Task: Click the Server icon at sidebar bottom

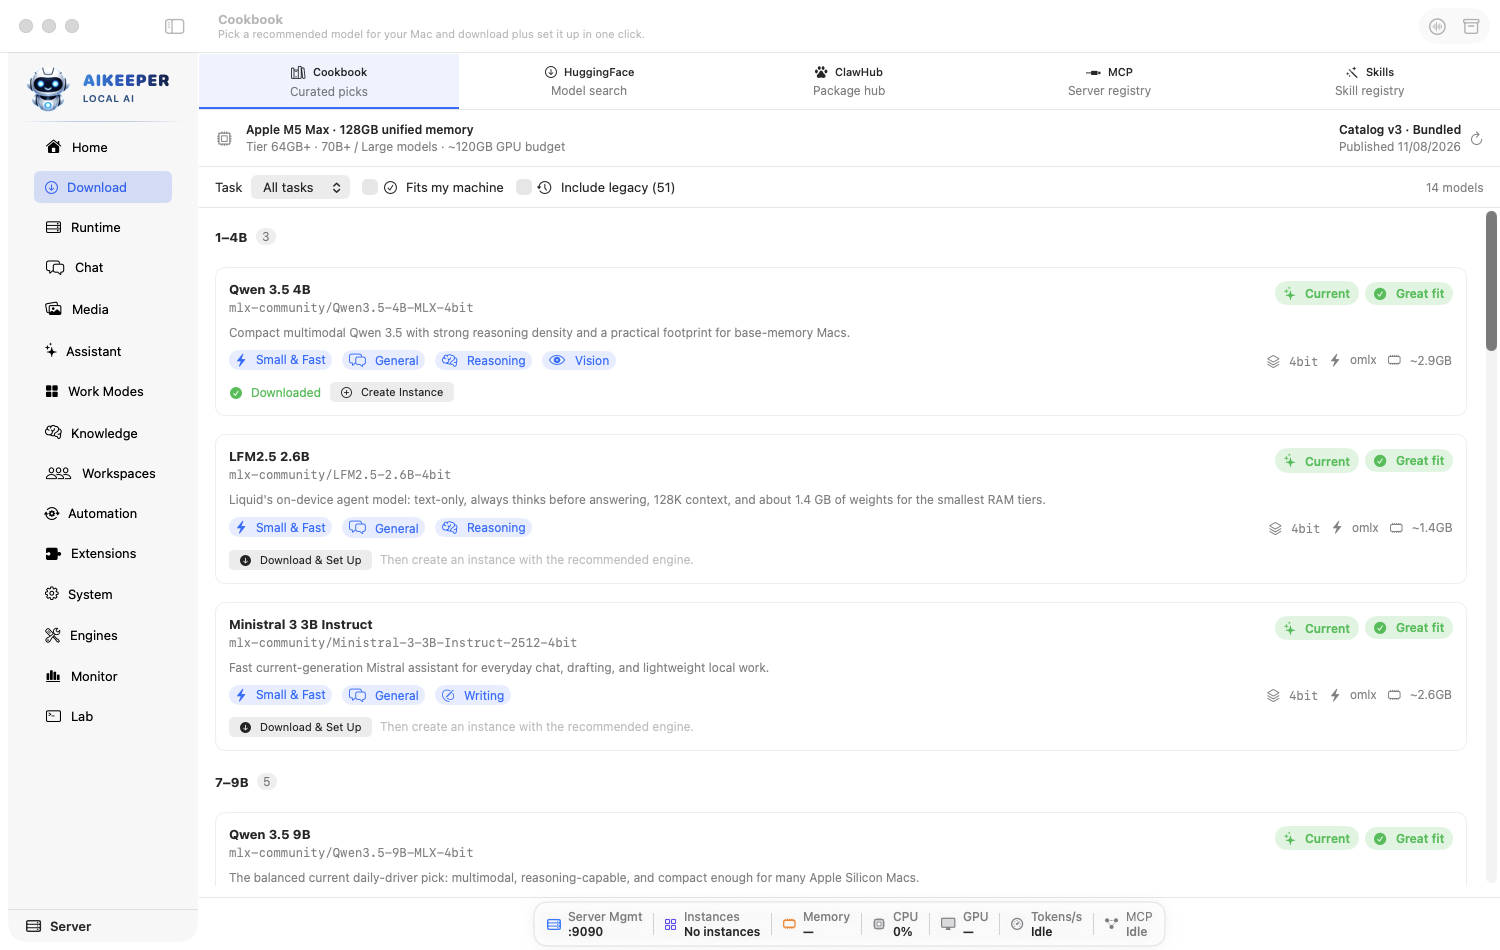Action: [34, 926]
